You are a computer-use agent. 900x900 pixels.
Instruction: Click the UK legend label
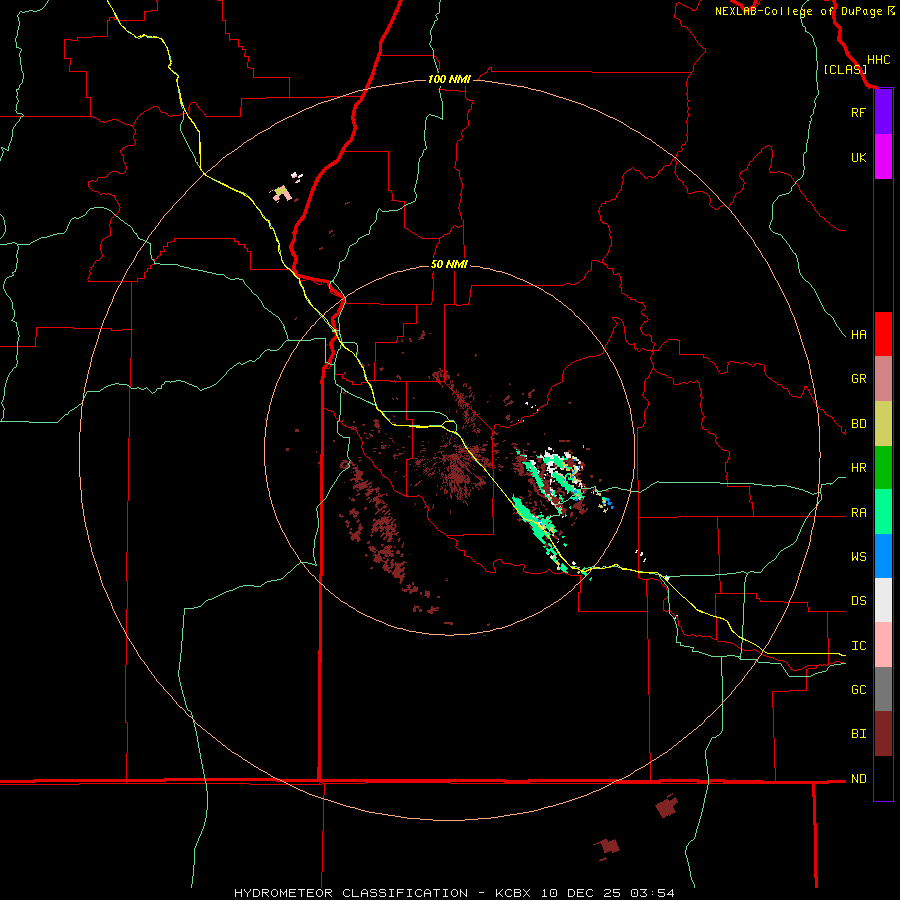tap(858, 157)
